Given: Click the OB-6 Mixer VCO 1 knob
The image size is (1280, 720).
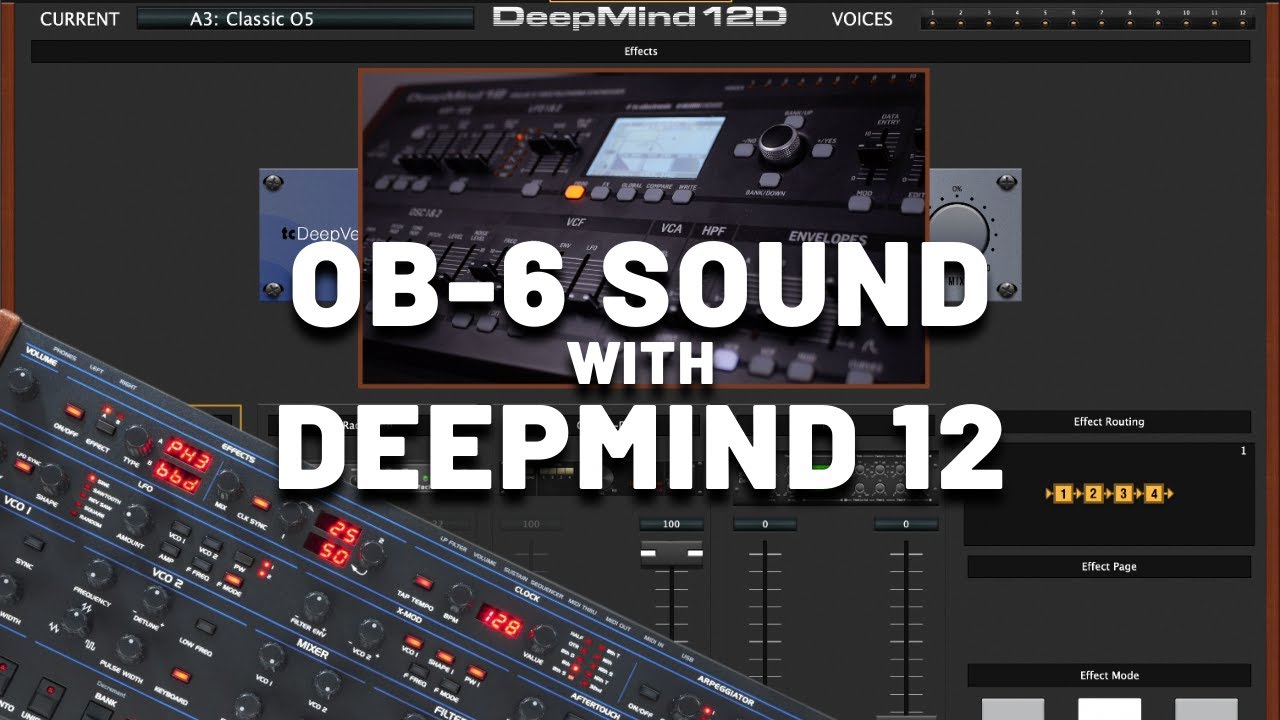Looking at the screenshot, I should [x=270, y=658].
